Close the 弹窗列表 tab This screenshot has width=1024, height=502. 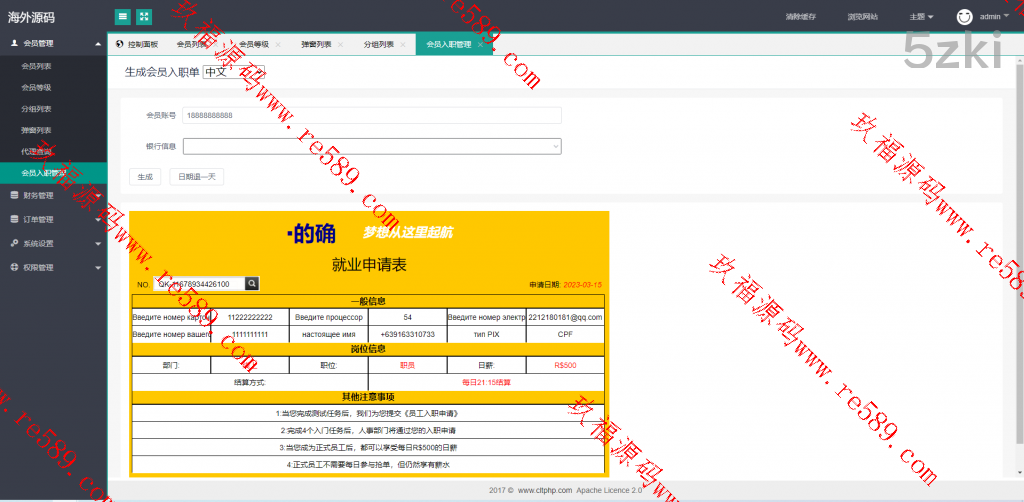click(x=340, y=45)
